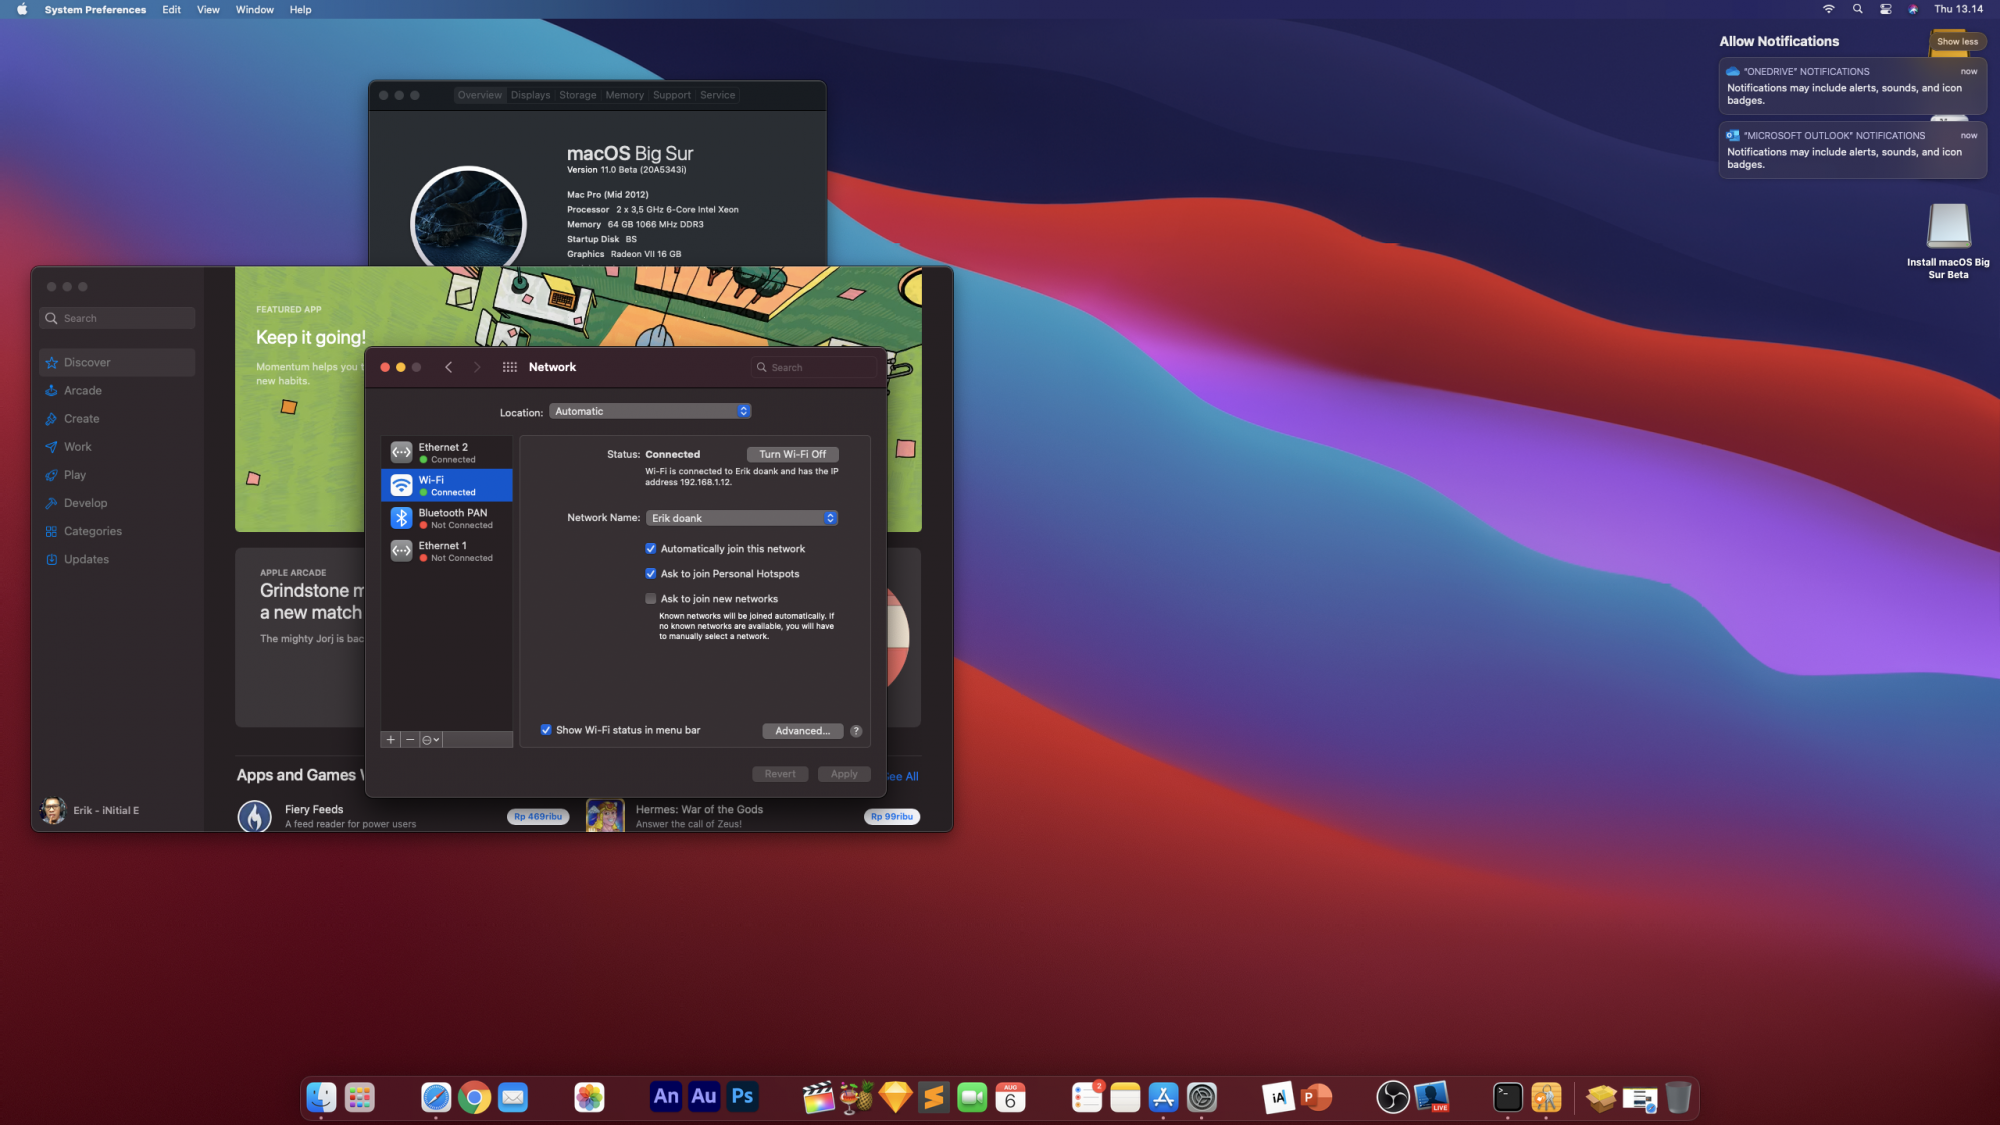Open Sketch app in the dock

(895, 1097)
